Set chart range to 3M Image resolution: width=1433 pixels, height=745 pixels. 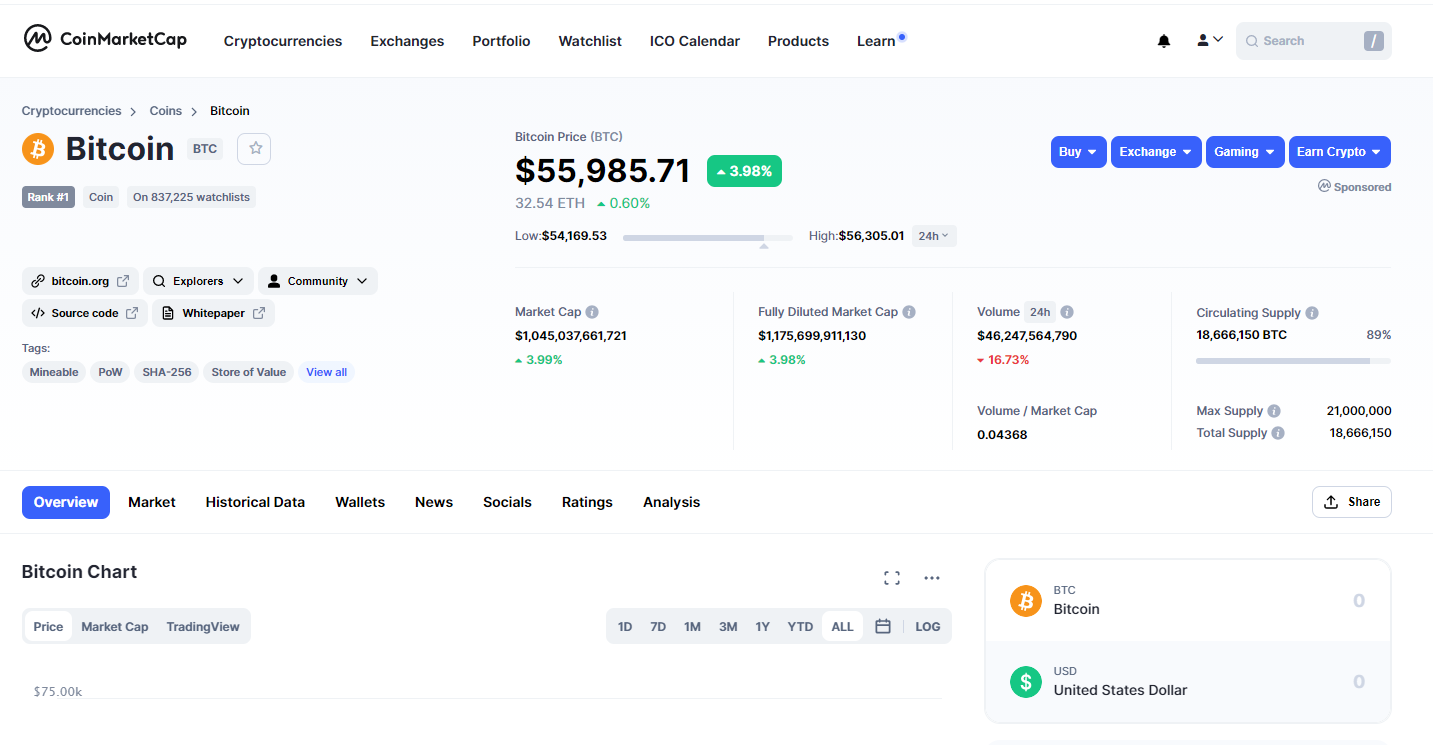point(728,627)
